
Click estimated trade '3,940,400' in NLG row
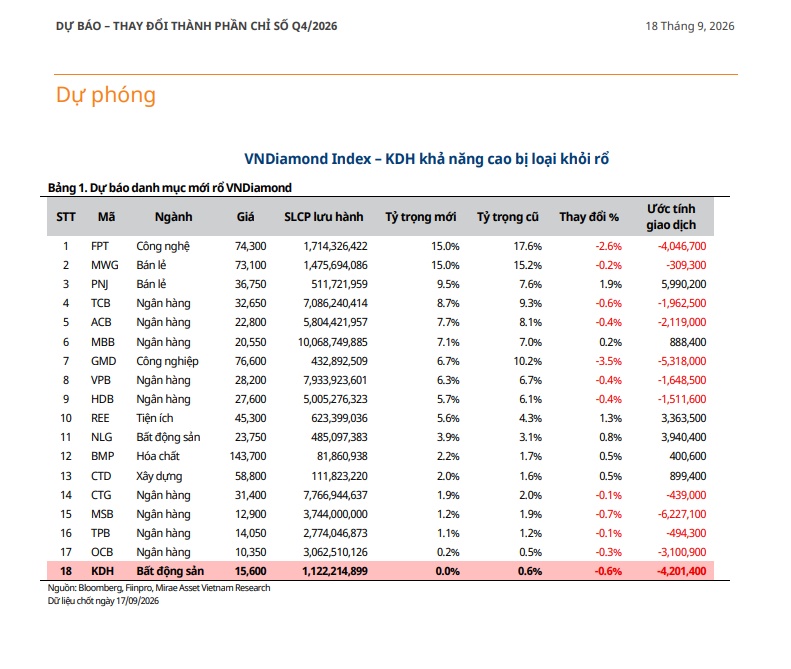click(x=684, y=437)
